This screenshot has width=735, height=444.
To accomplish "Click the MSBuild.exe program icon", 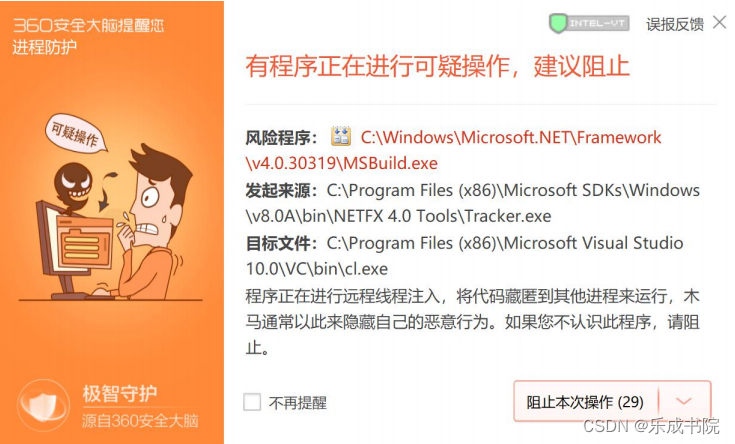I will coord(341,136).
